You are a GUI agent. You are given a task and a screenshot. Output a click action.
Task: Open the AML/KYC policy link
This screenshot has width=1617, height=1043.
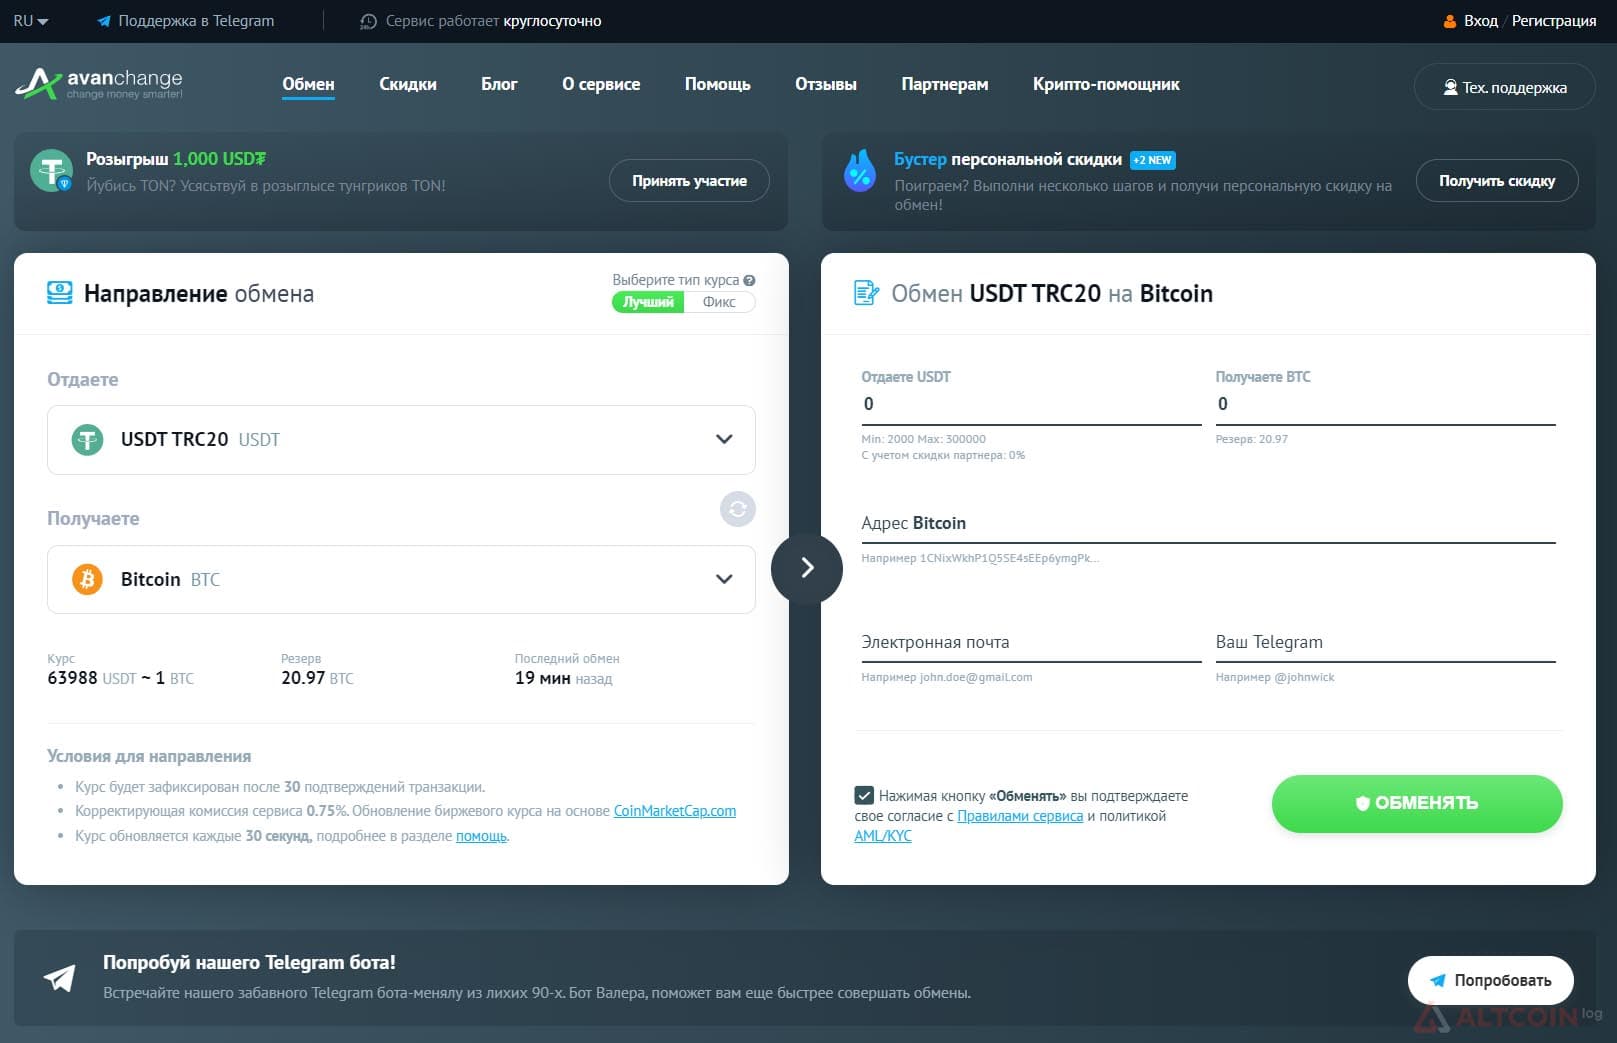click(883, 836)
